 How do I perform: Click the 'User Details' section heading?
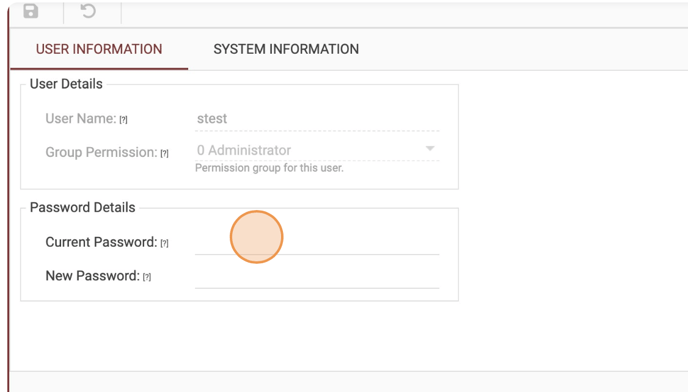(66, 84)
